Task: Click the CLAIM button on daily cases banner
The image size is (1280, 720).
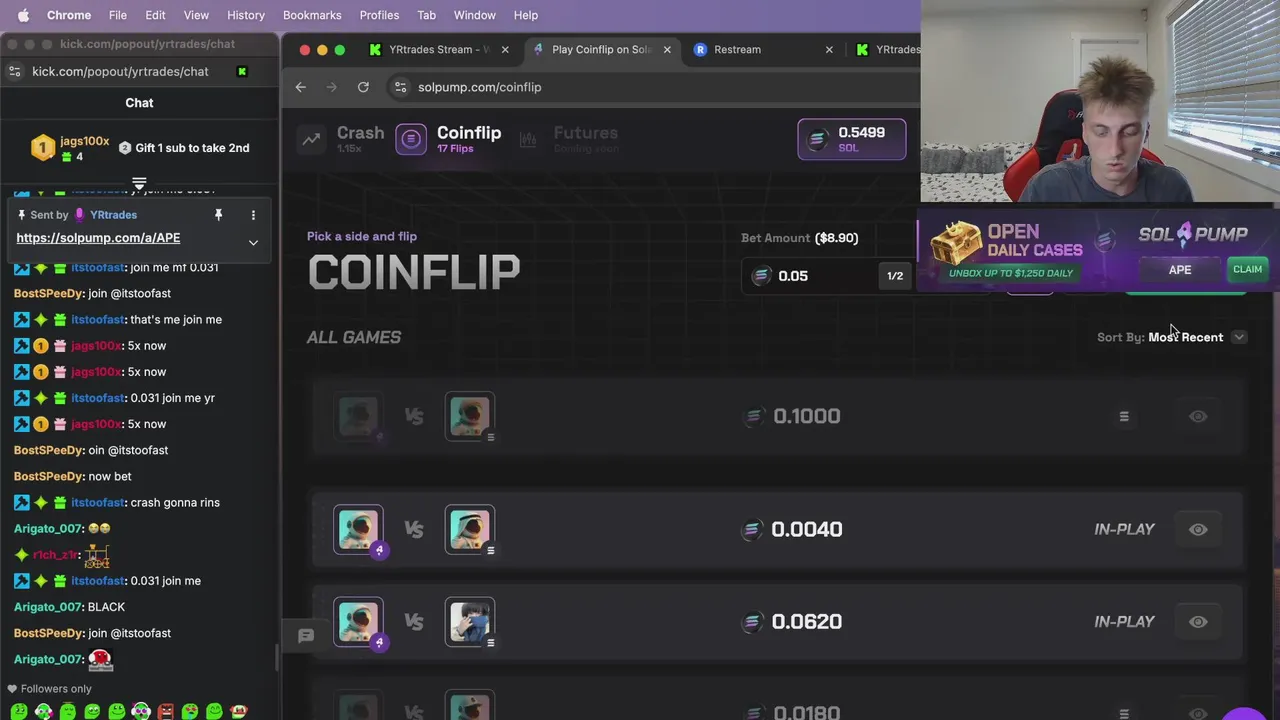Action: 1247,269
